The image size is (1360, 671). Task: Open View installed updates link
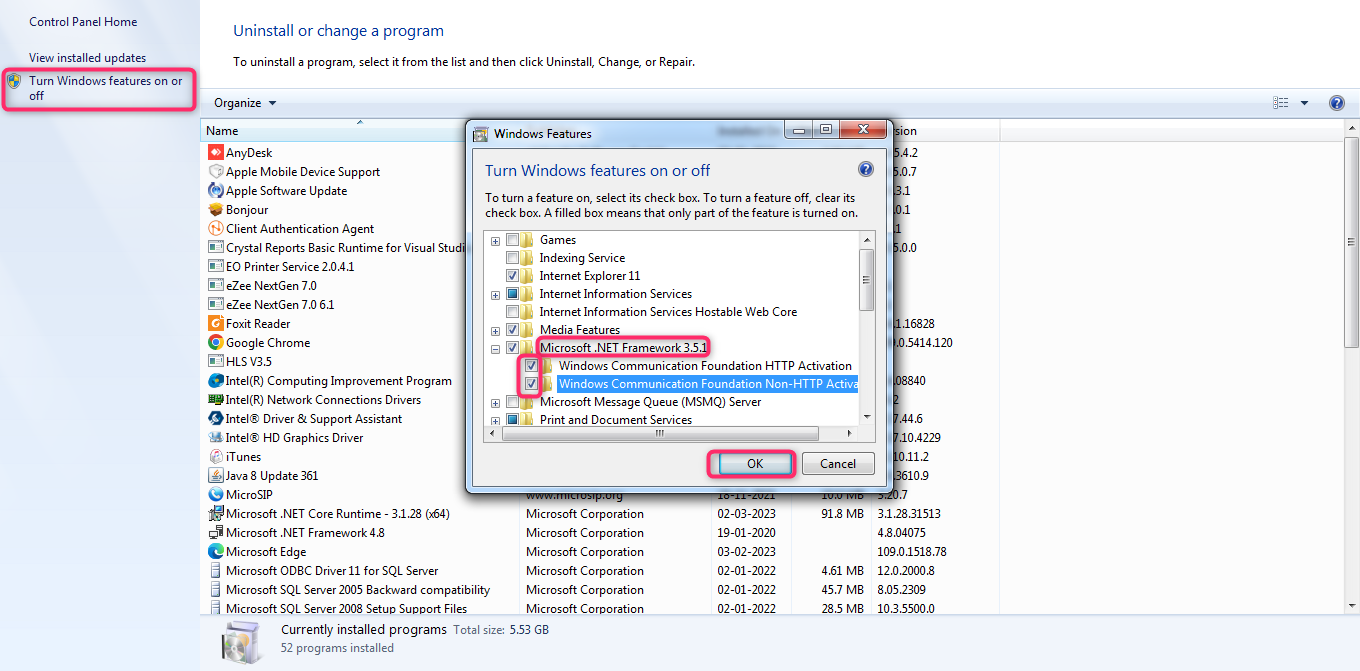pos(88,58)
